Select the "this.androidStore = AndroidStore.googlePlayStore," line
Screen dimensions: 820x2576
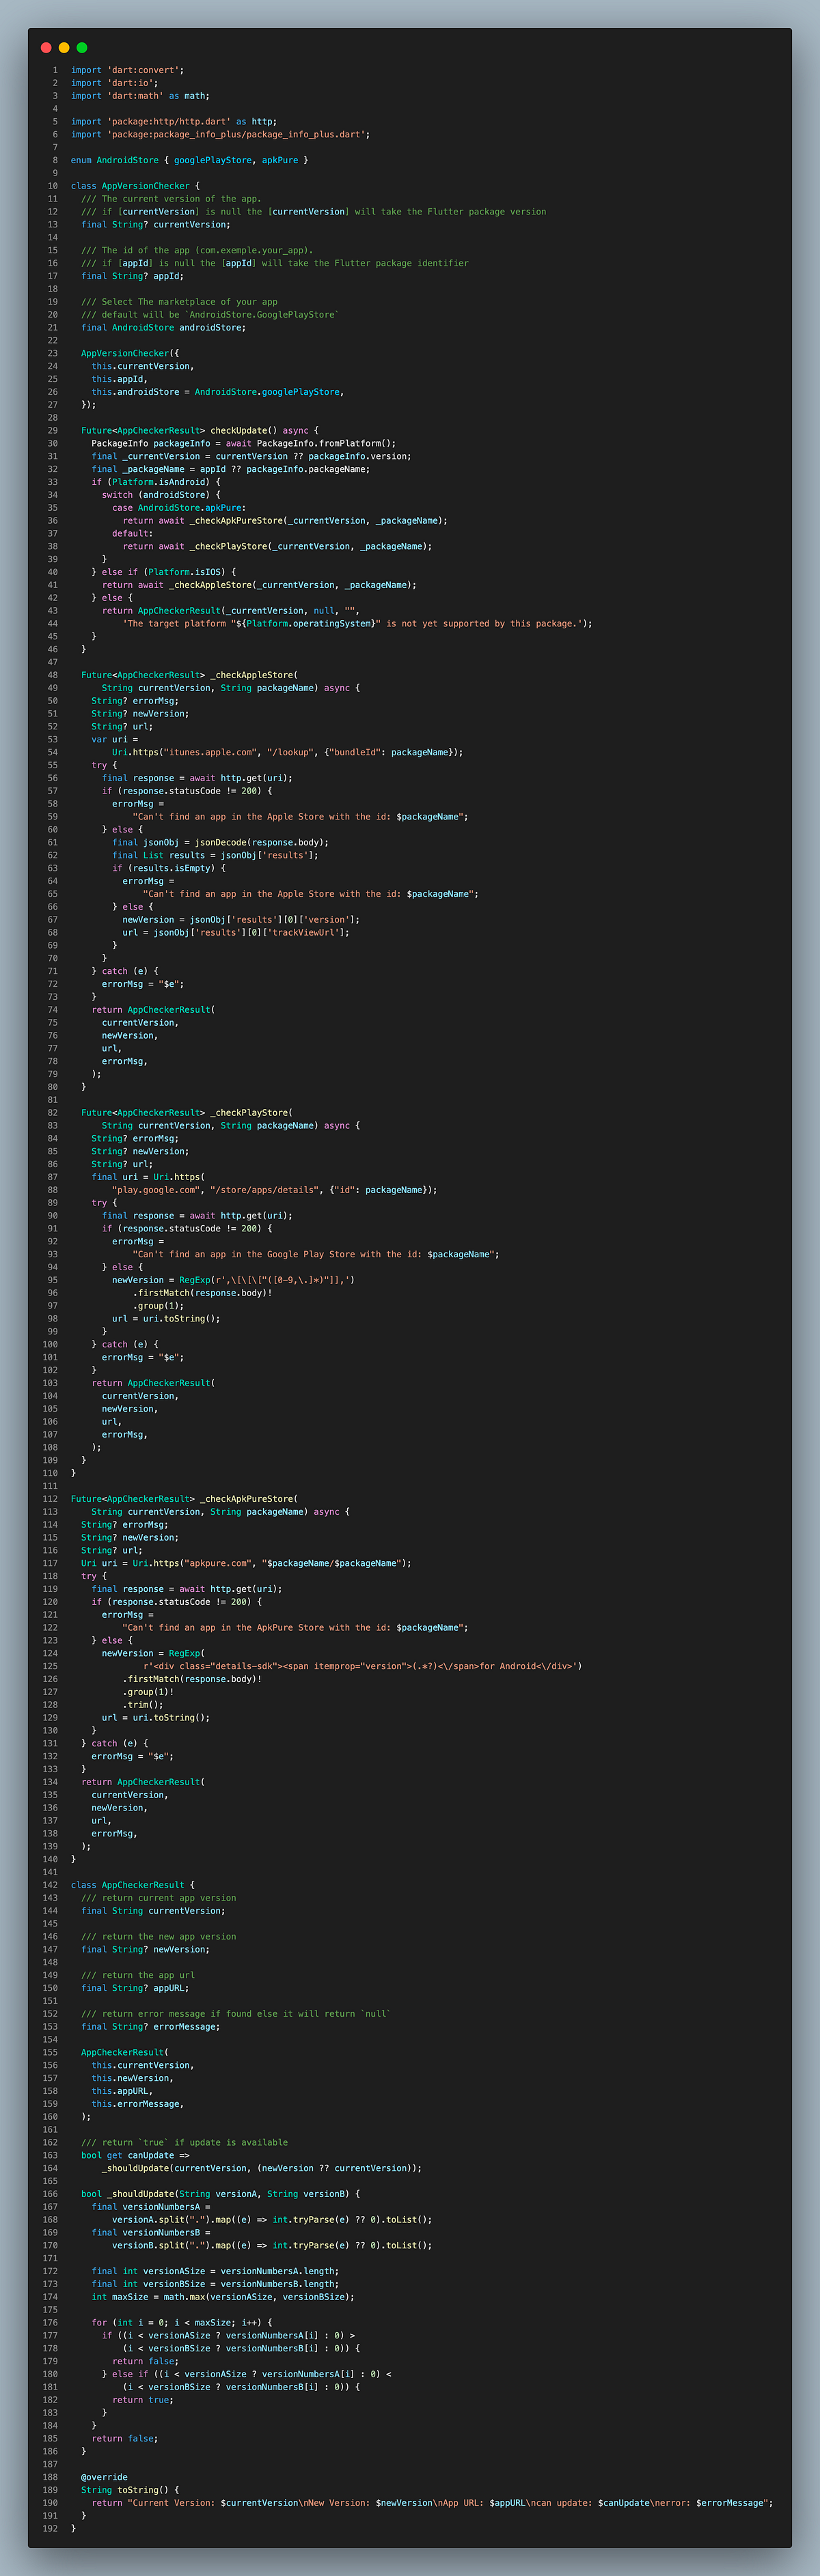coord(218,392)
